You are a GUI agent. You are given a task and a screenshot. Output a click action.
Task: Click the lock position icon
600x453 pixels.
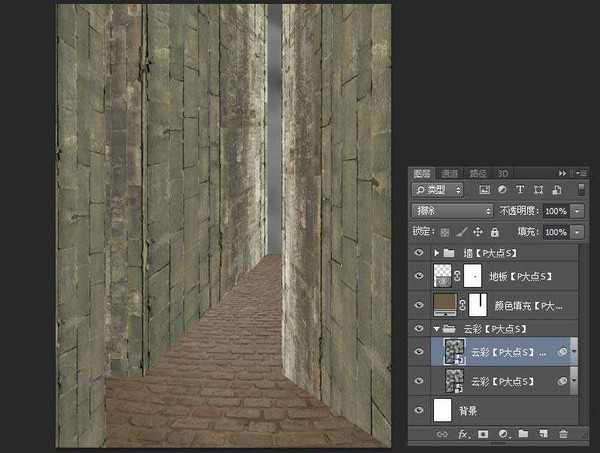[477, 232]
